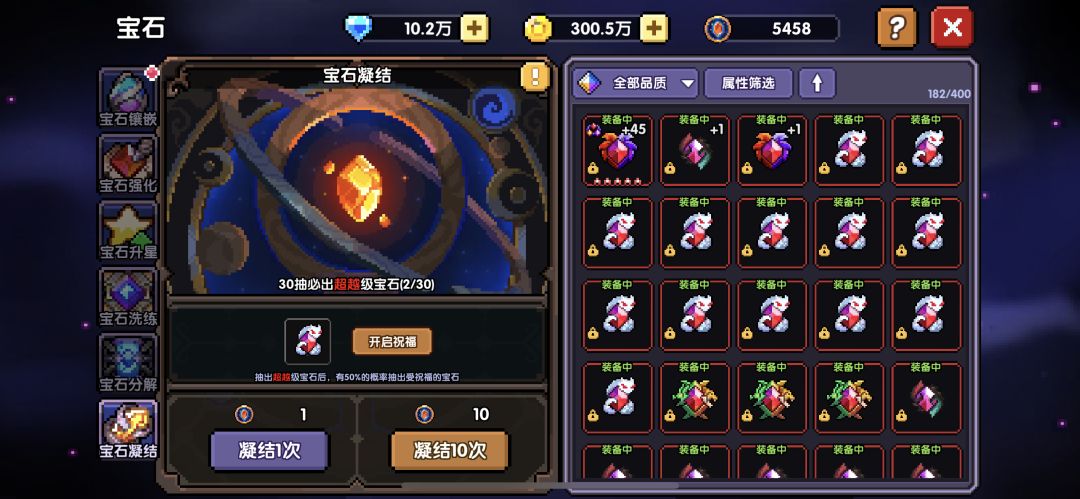Open the 属性筛选 attribute filter
1080x499 pixels.
(748, 83)
